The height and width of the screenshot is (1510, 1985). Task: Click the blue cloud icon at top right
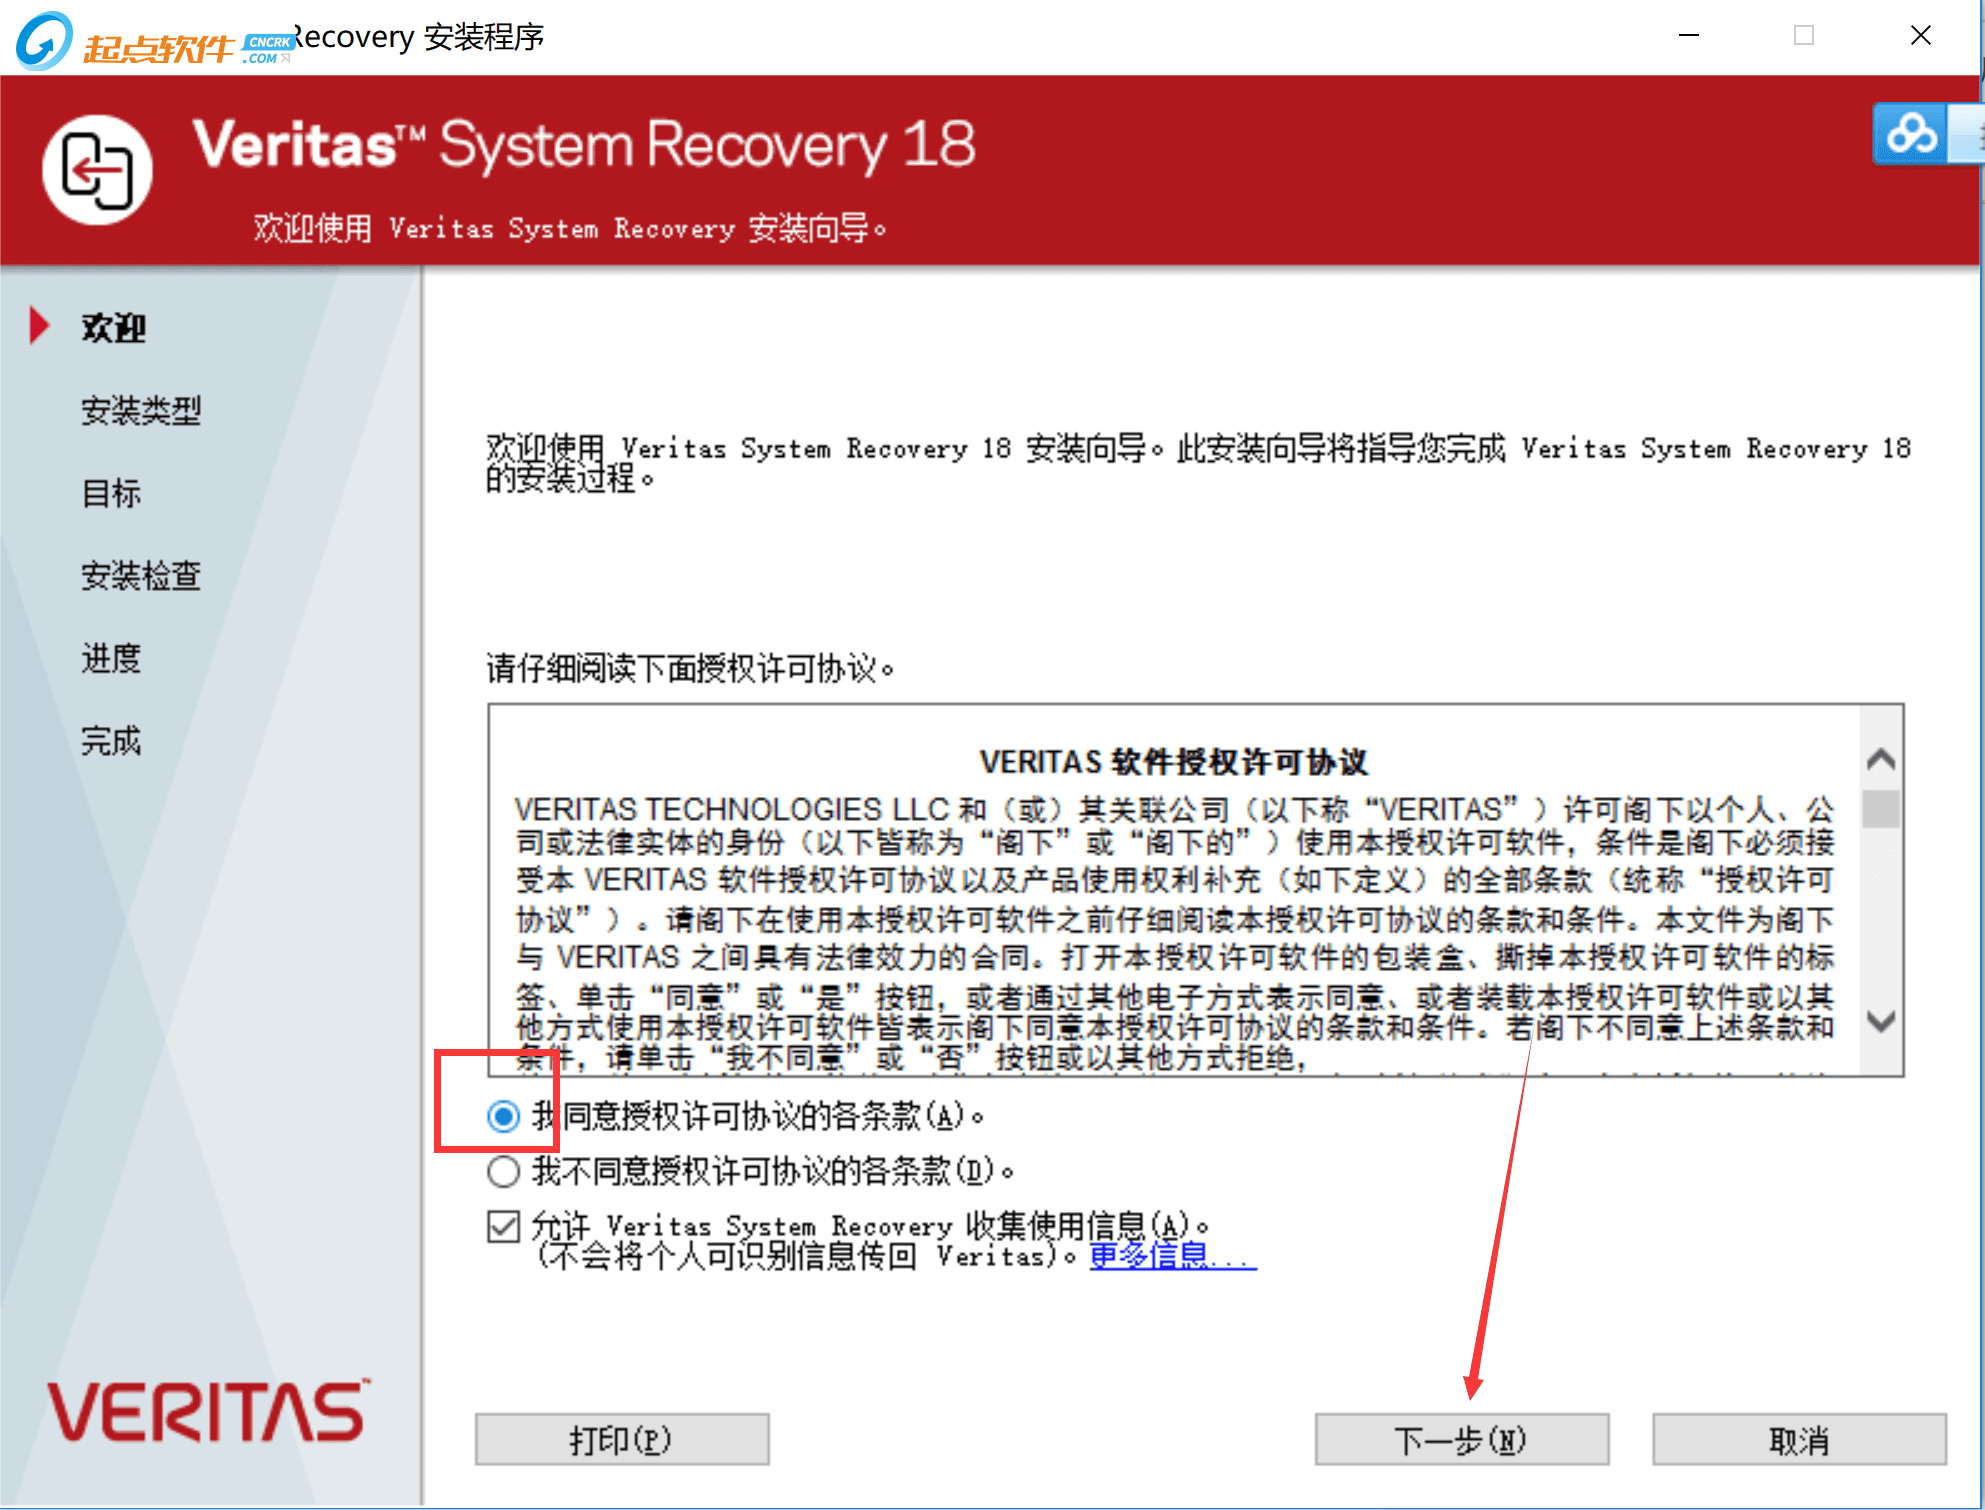pyautogui.click(x=1911, y=134)
